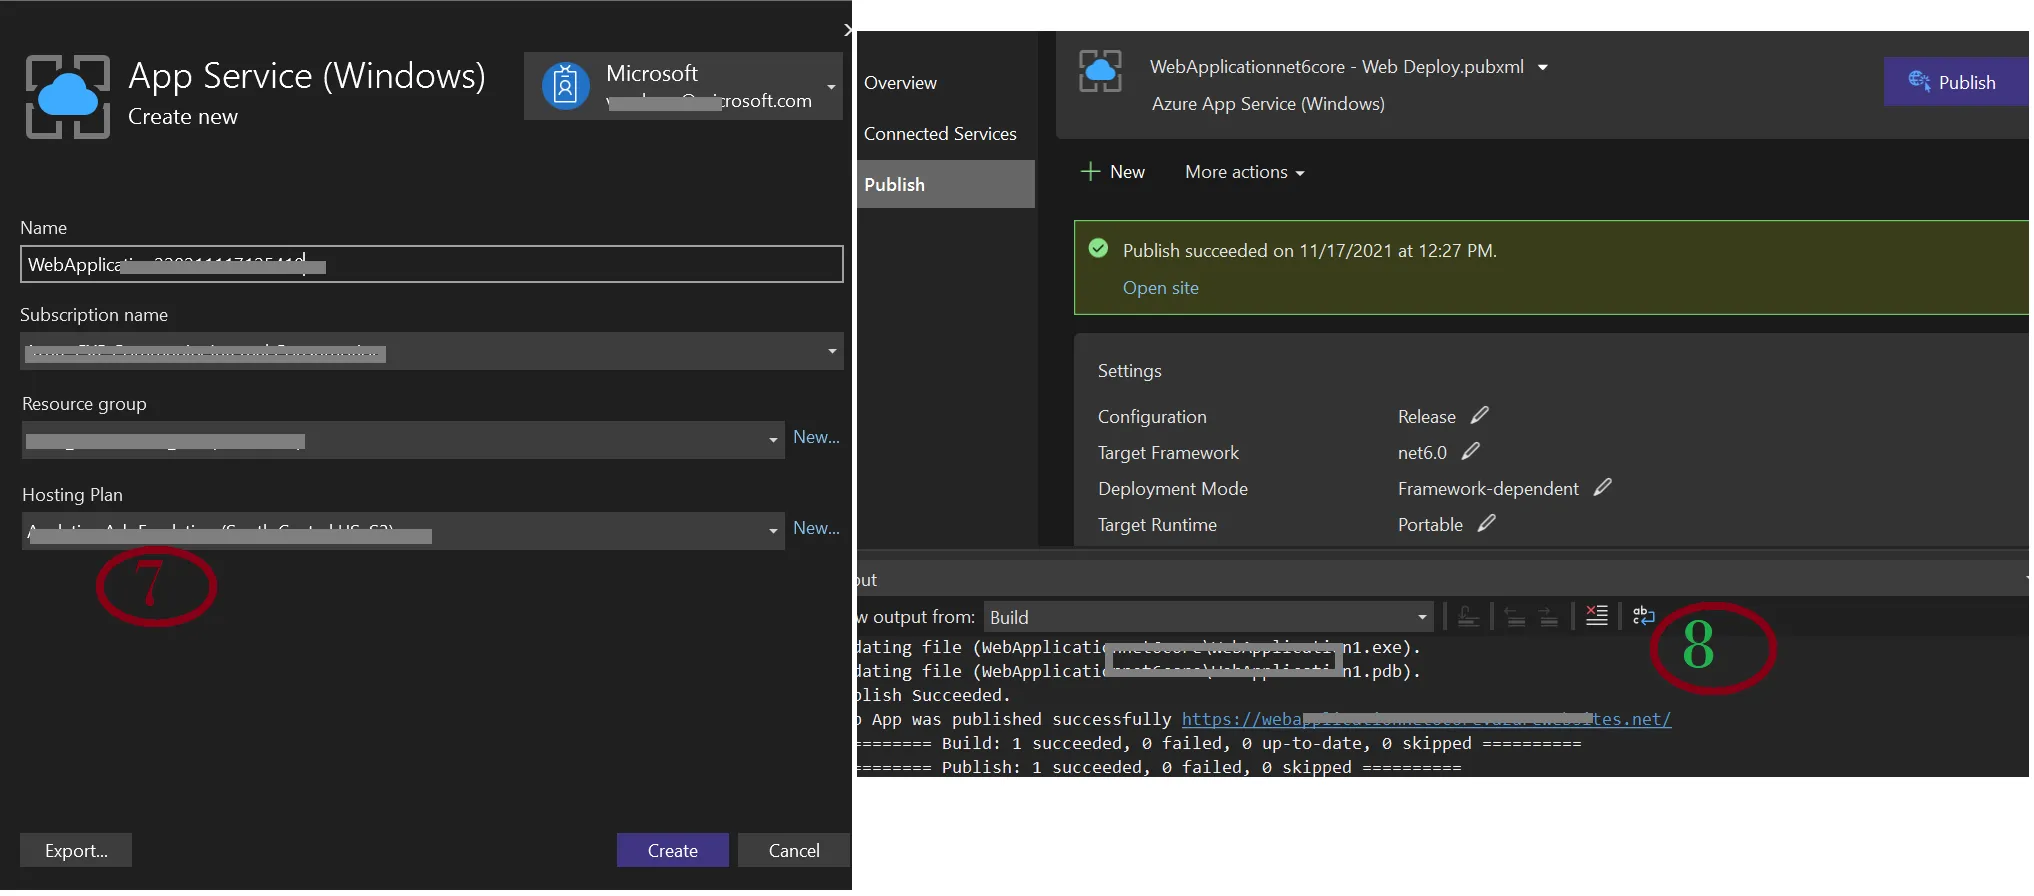
Task: Edit the Framework-dependent Deployment Mode pencil icon
Action: 1602,487
